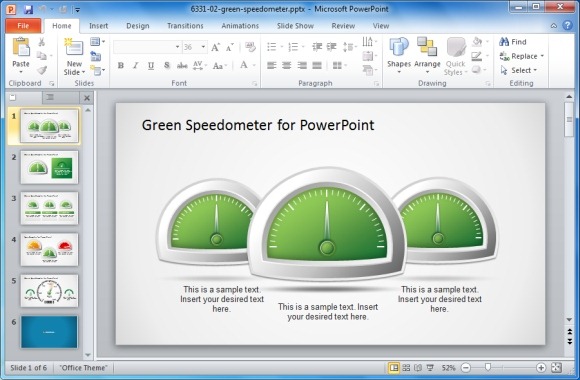Switch to the Animations tab

(240, 26)
